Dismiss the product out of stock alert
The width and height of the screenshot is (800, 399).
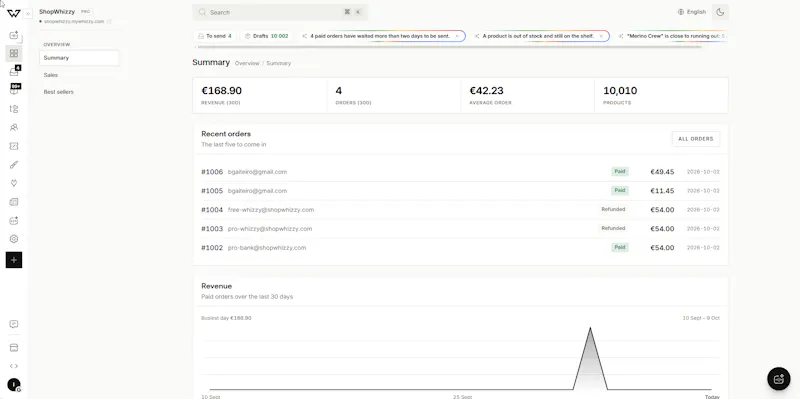601,36
